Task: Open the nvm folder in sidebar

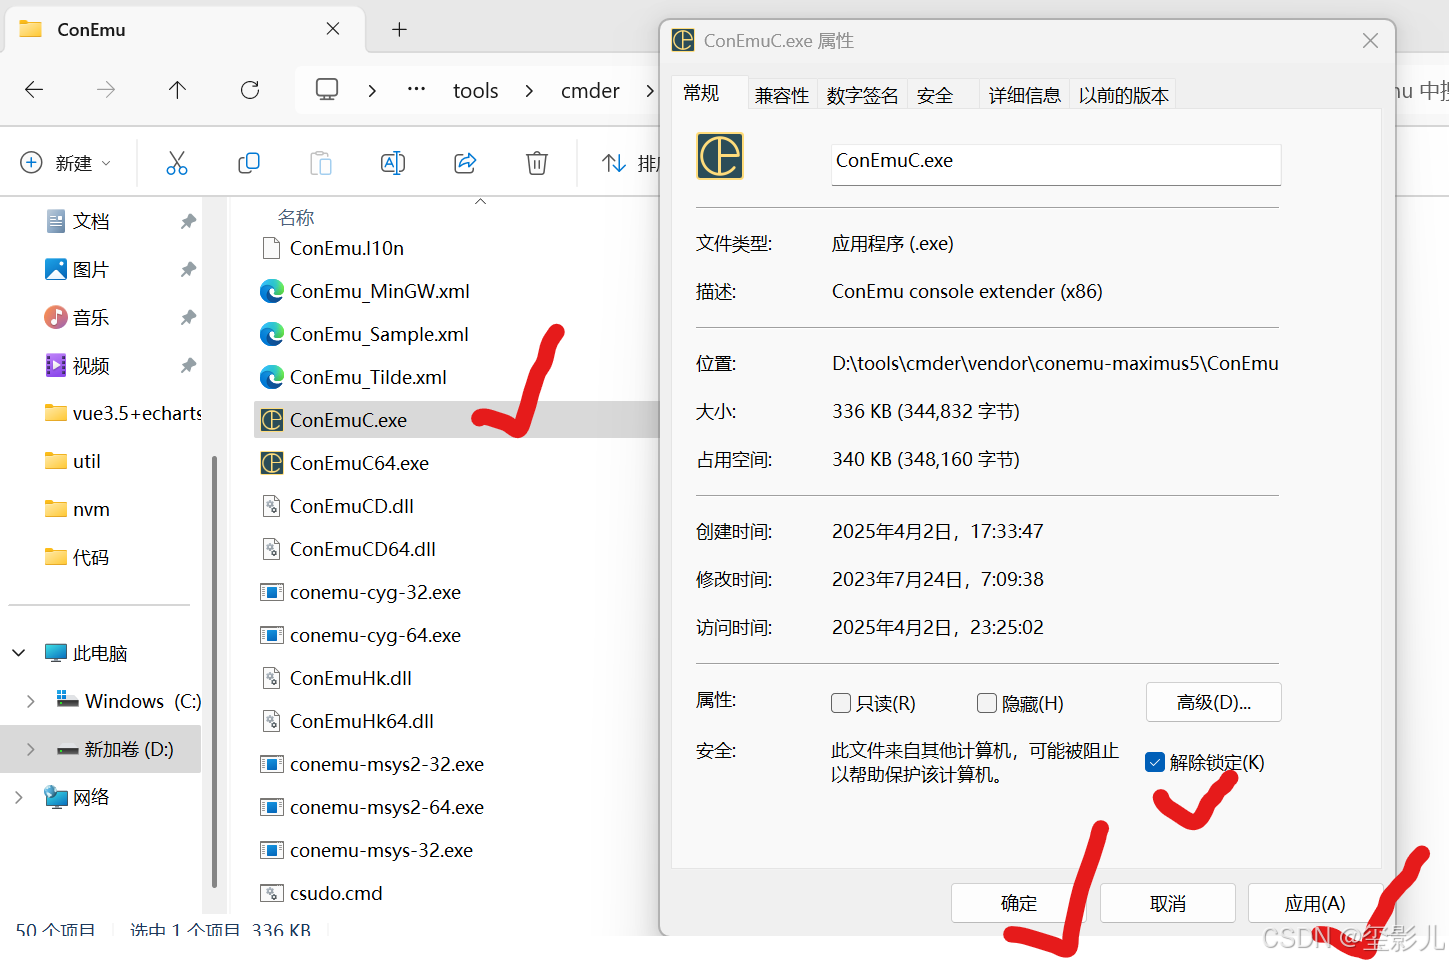Action: (x=90, y=509)
